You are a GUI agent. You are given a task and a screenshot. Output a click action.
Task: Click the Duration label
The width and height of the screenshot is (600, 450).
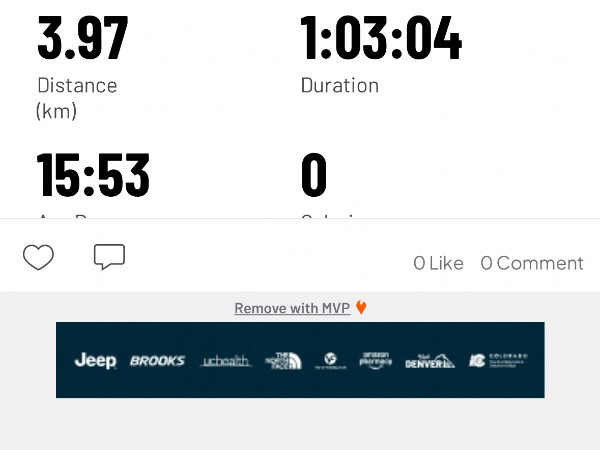[x=340, y=85]
